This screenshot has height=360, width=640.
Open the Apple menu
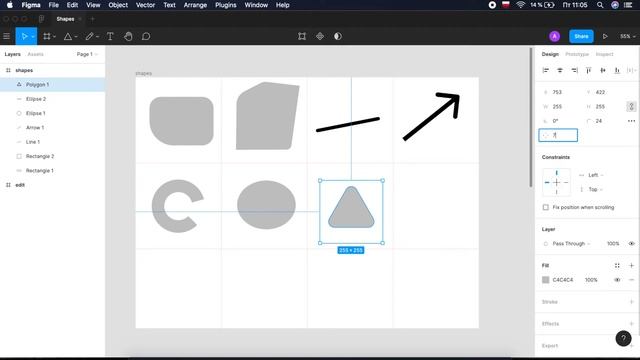tap(10, 5)
